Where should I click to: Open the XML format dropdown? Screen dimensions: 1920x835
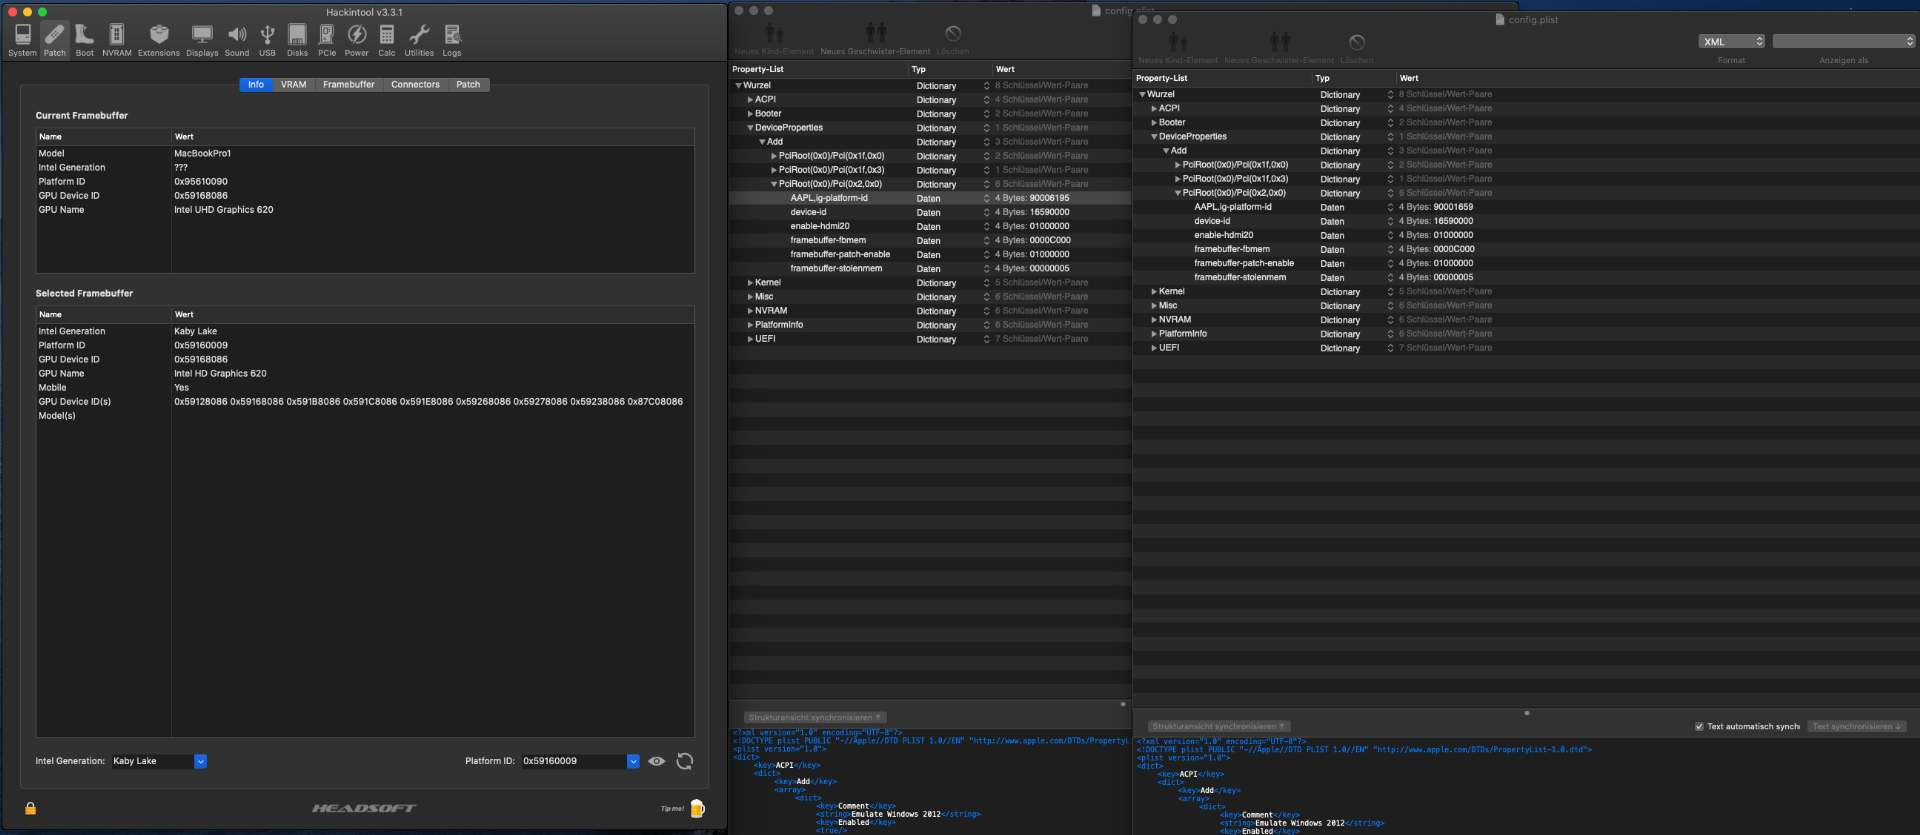[x=1732, y=42]
